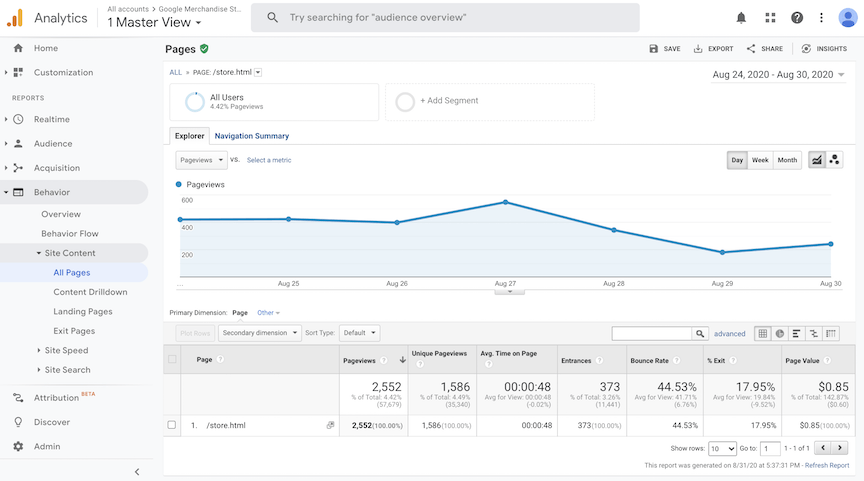This screenshot has width=864, height=481.
Task: Open /store.html page in new window icon
Action: tap(330, 425)
